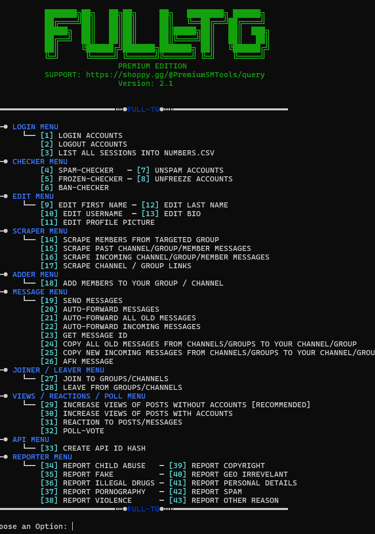Select JOIN TO GROUPS/CHANNELS line
375x534 pixels.
point(105,379)
